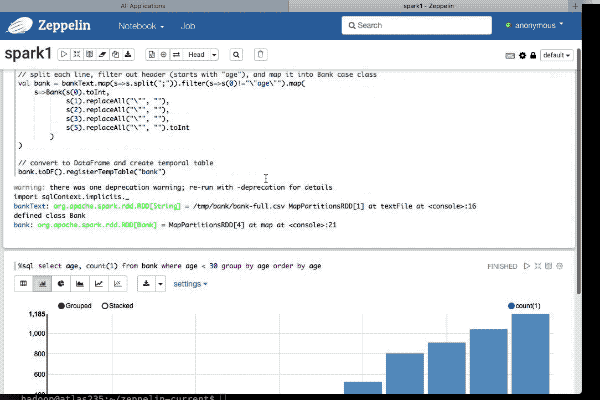Open the Head revision dropdown arrow
Screen dimensions: 600x400
point(214,55)
